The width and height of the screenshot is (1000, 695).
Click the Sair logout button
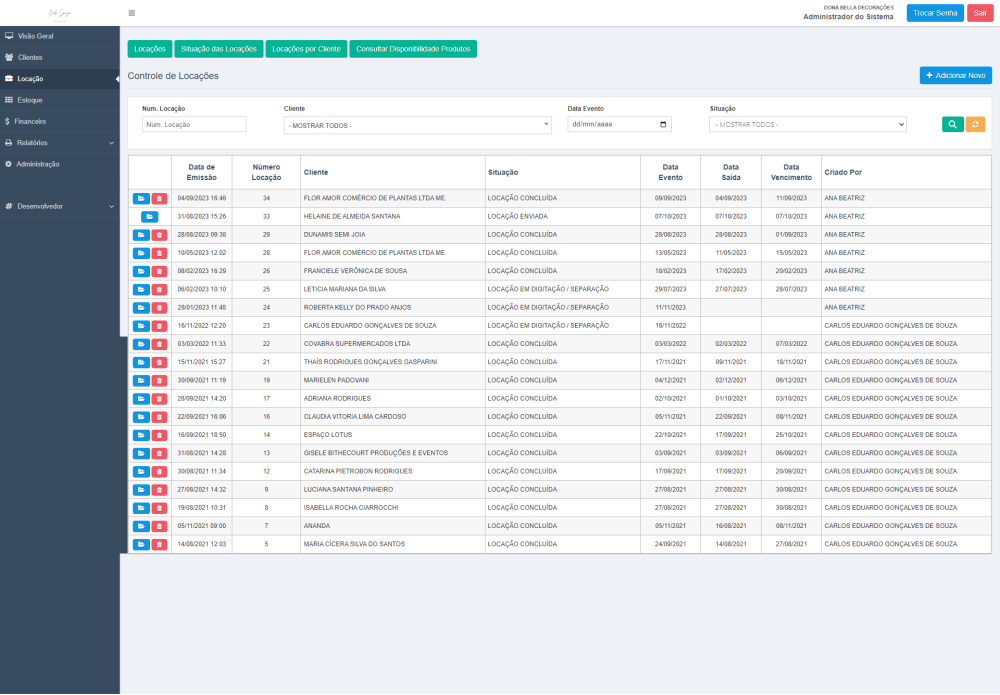coord(980,13)
